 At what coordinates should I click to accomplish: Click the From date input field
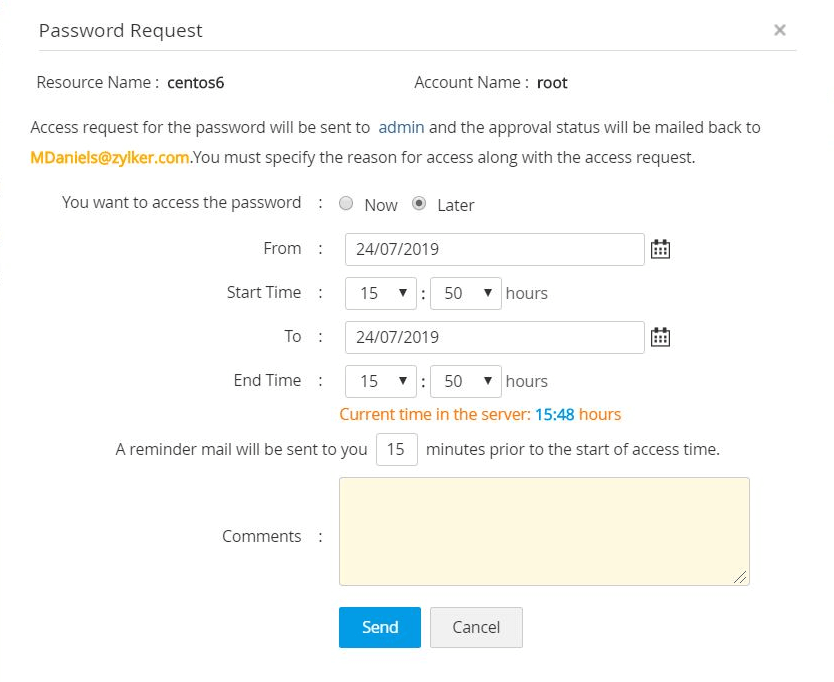tap(494, 249)
